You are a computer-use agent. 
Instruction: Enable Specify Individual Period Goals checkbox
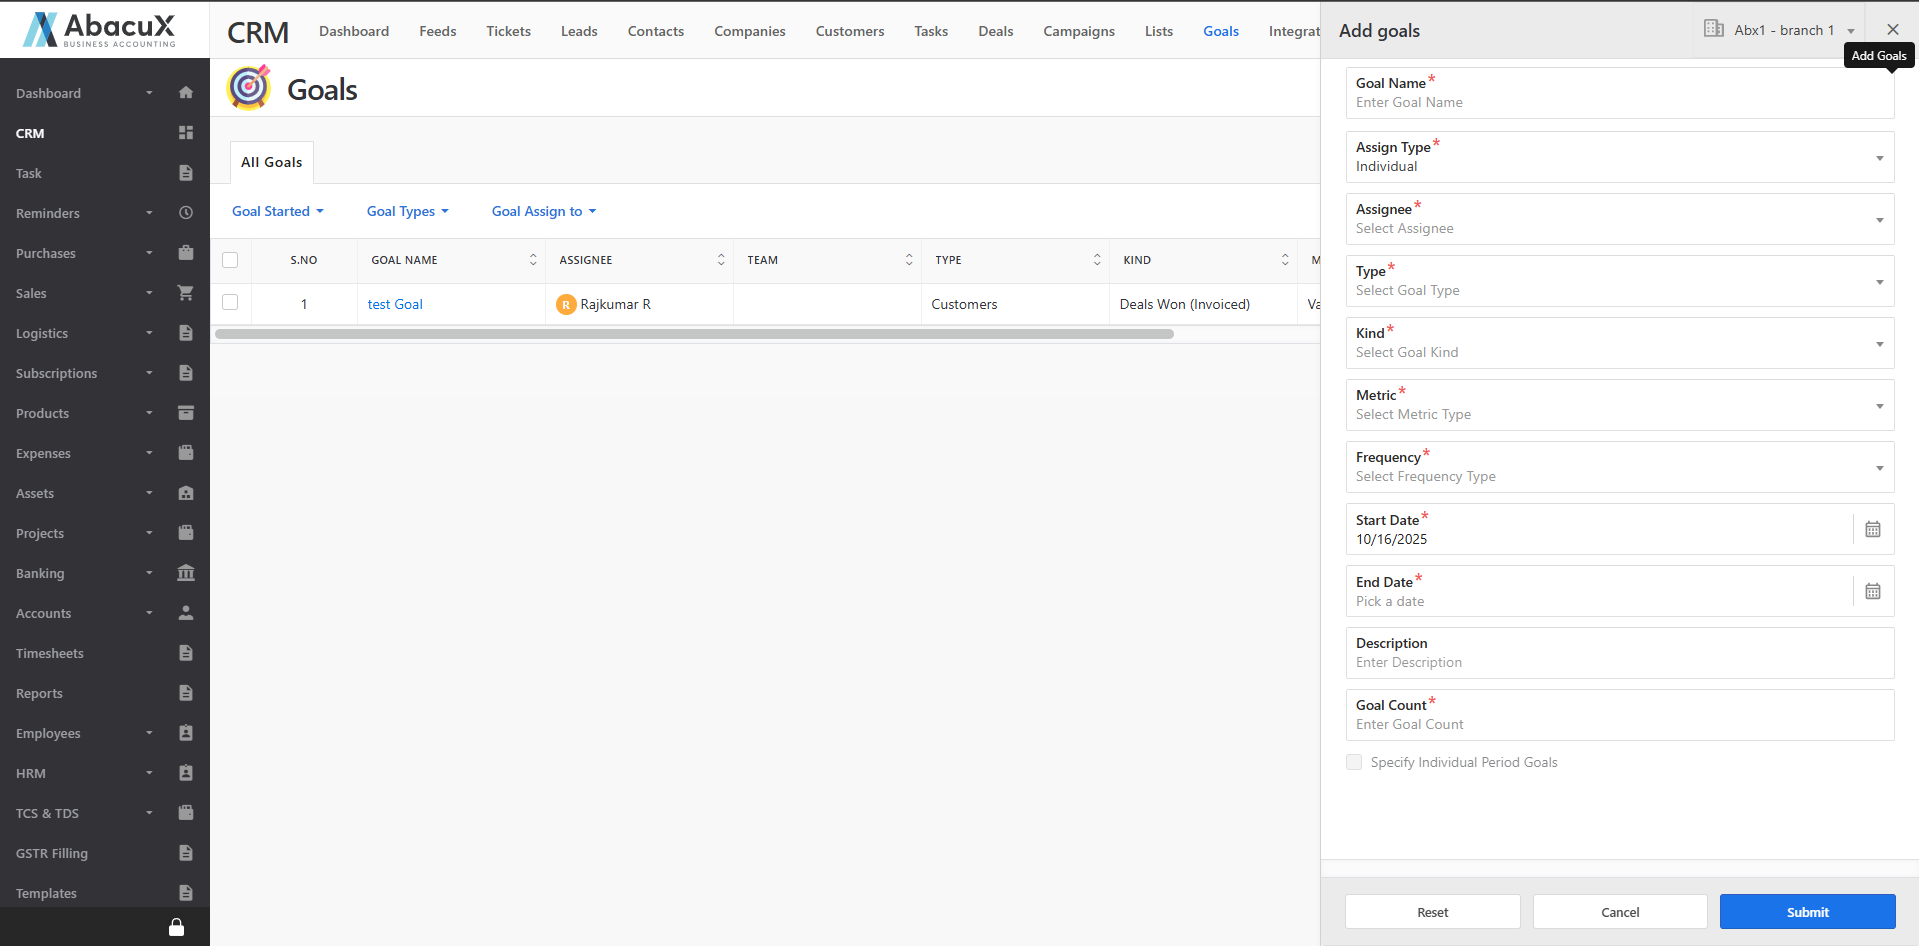coord(1354,762)
